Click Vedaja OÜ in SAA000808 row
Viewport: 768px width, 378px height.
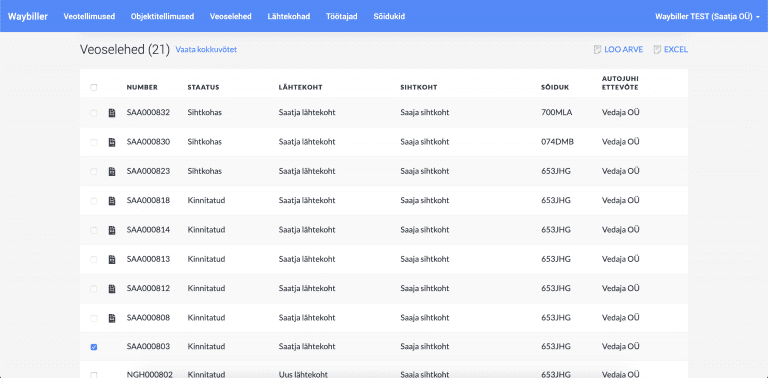[x=621, y=318]
